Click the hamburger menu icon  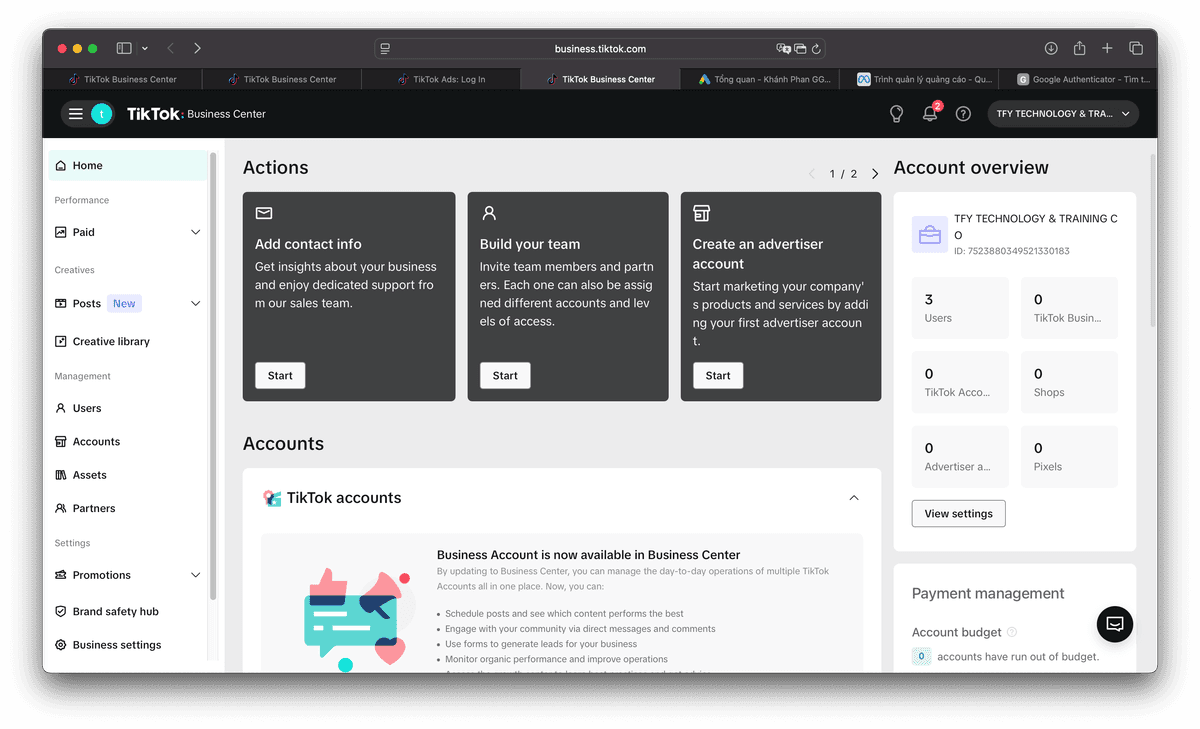click(76, 114)
